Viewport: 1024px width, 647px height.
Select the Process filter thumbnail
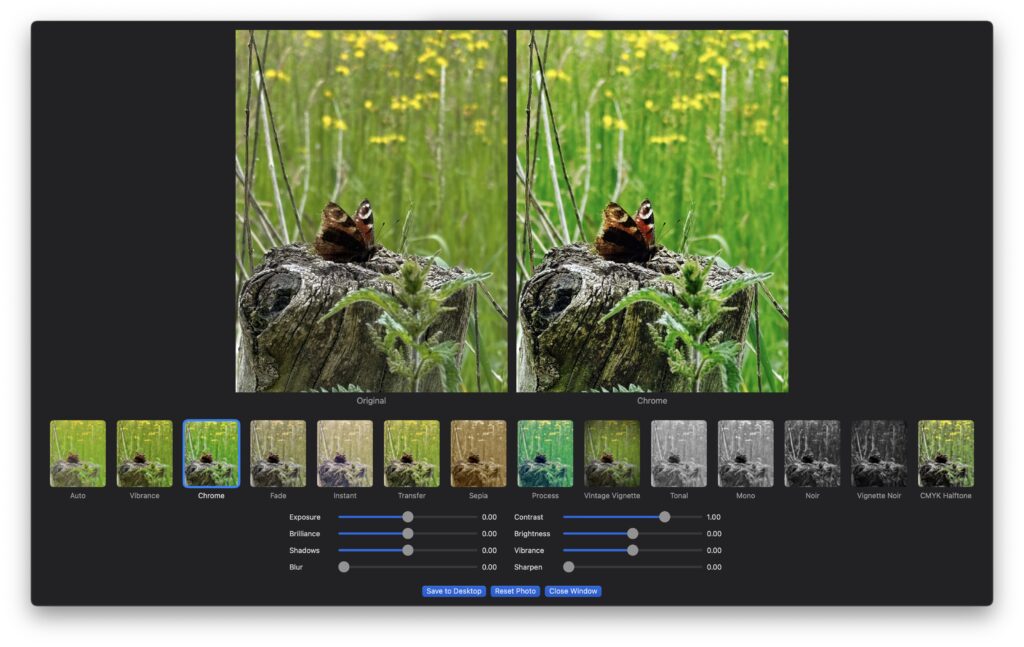coord(545,453)
